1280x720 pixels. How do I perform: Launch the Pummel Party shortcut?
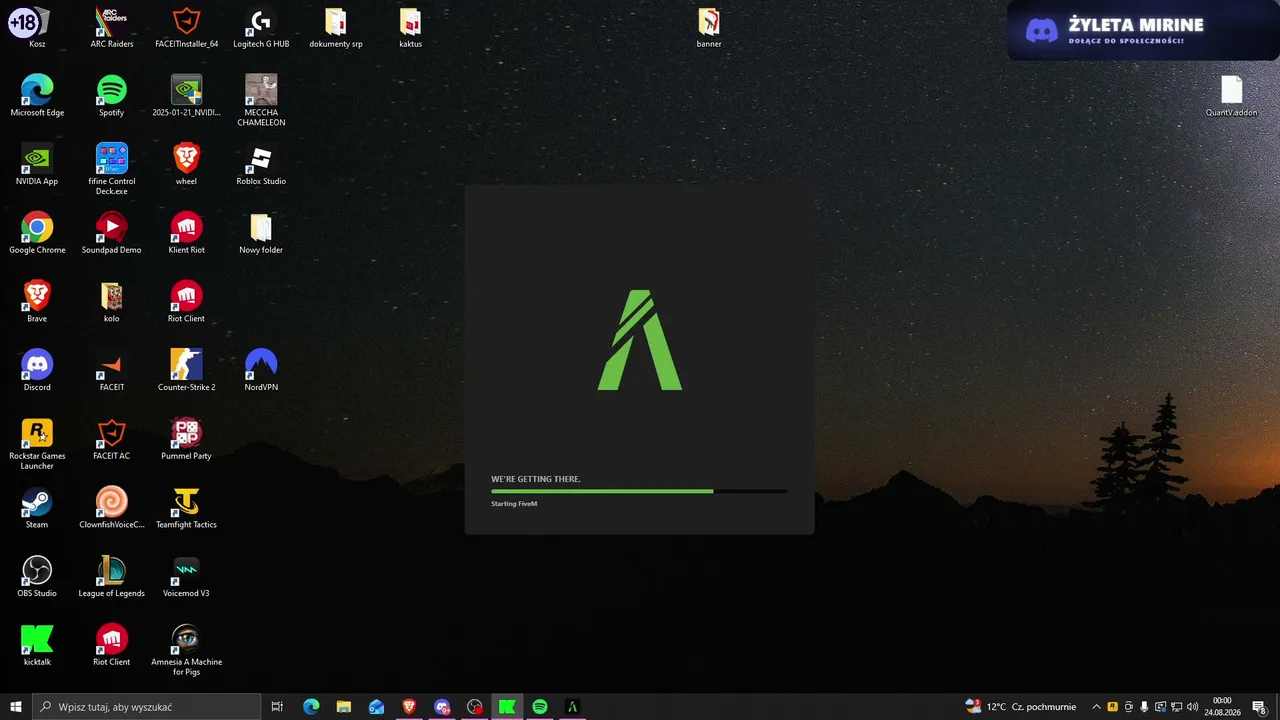click(x=187, y=440)
